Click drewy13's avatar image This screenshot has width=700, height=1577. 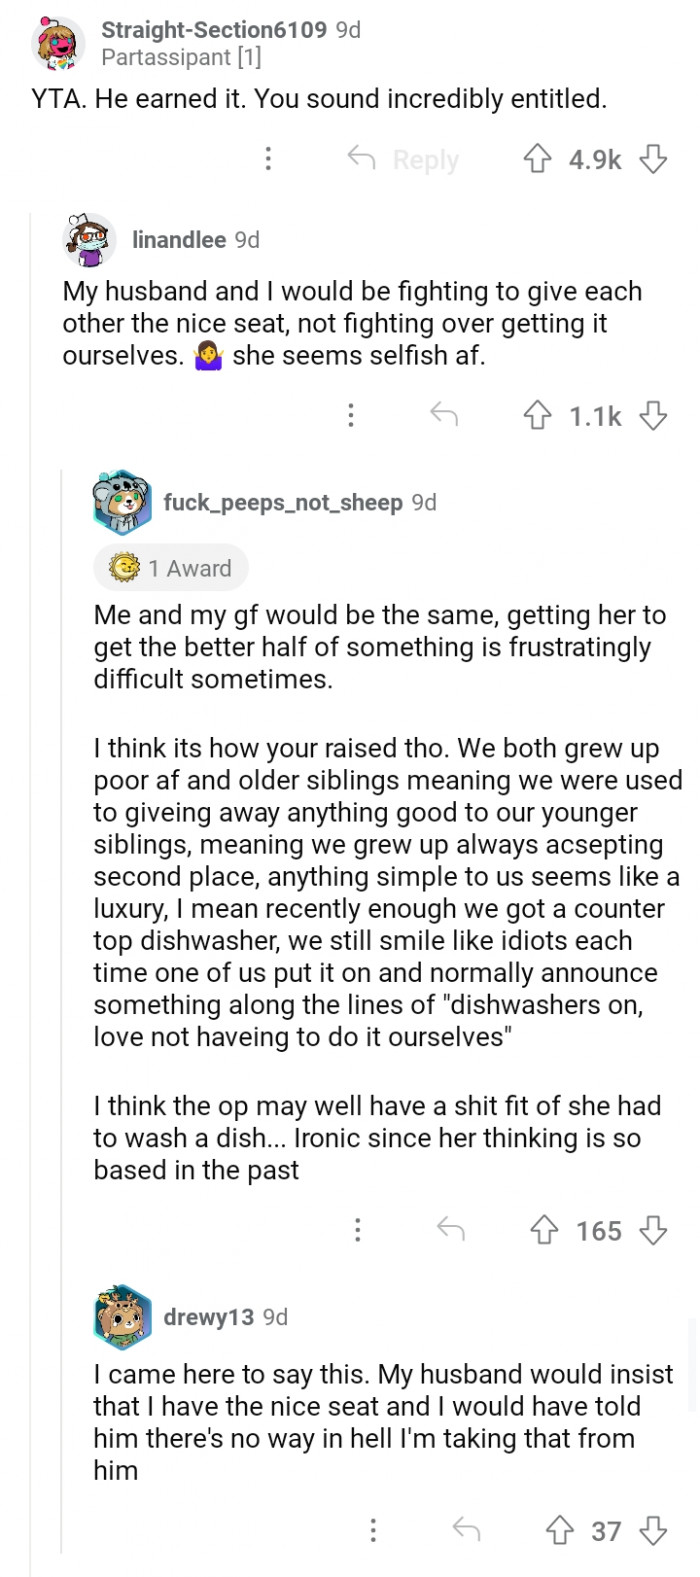122,1317
